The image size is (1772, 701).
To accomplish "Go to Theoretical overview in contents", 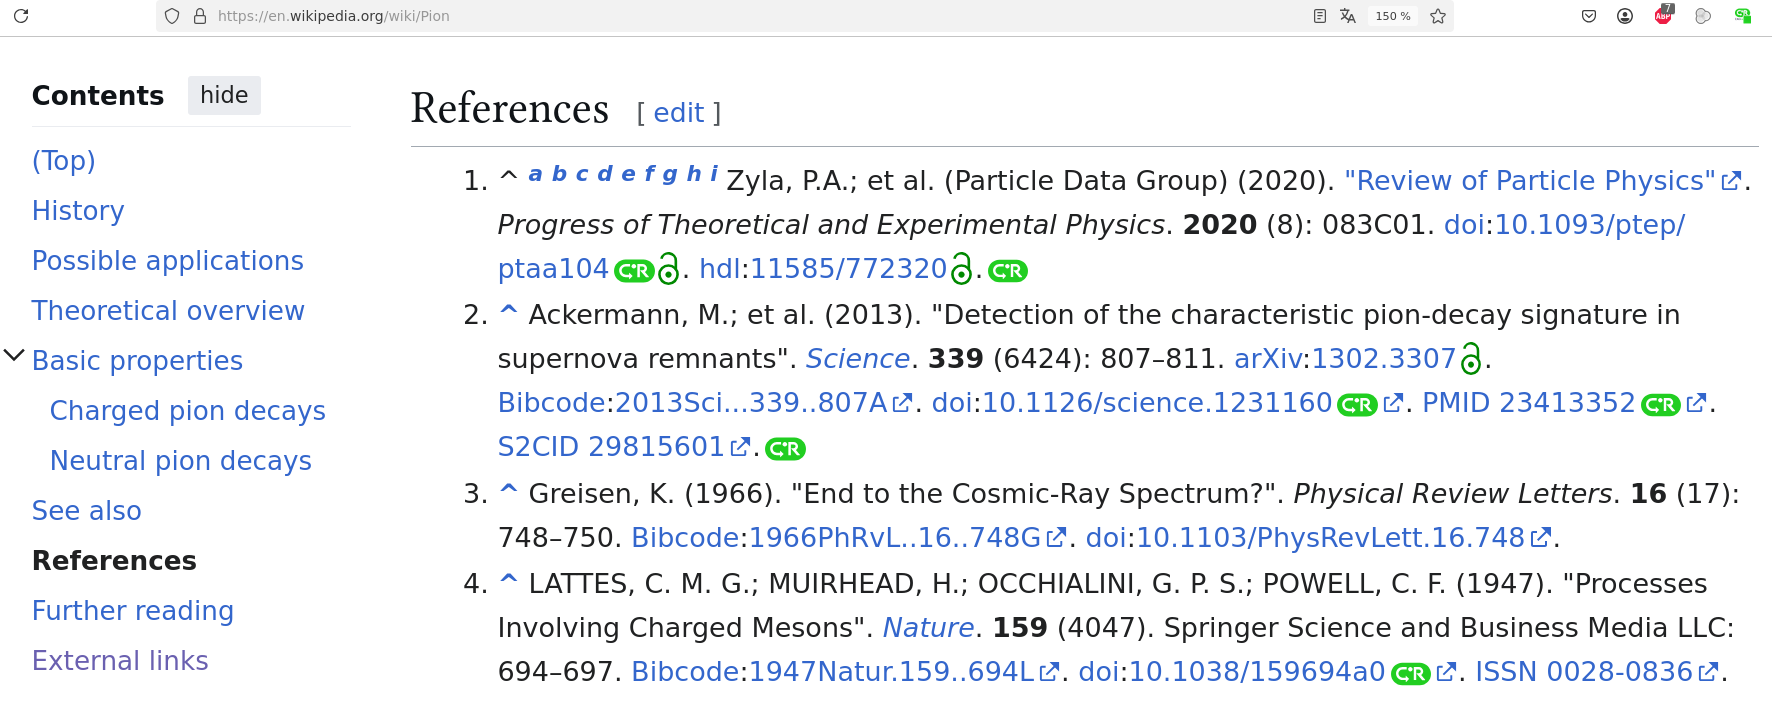I will [x=168, y=311].
